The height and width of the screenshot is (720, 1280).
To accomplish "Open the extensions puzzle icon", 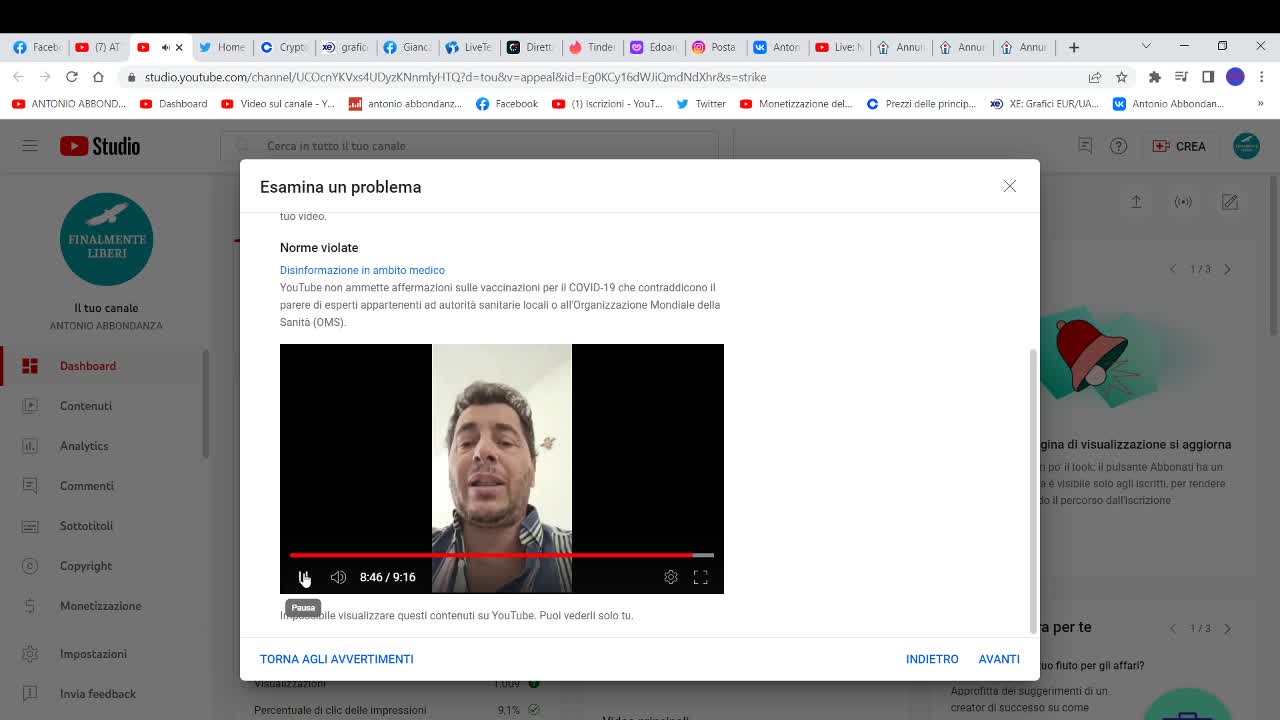I will (1155, 77).
